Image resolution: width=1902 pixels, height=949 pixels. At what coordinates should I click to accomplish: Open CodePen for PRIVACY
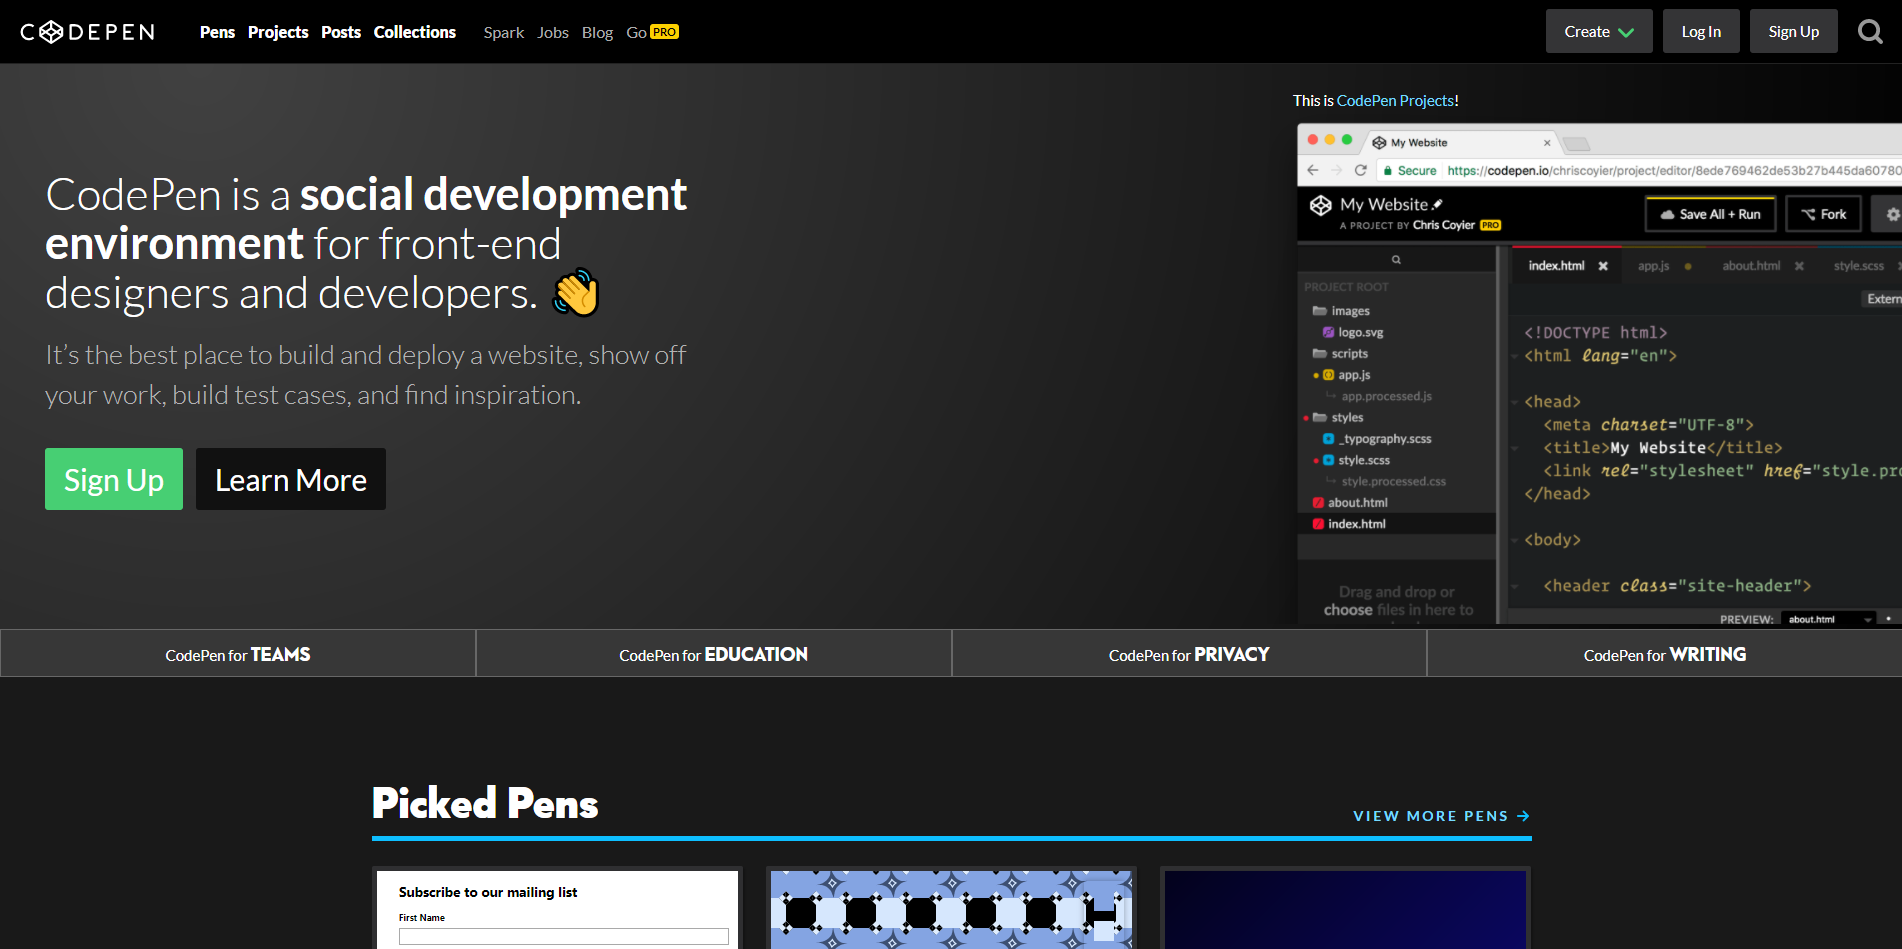coord(1189,654)
